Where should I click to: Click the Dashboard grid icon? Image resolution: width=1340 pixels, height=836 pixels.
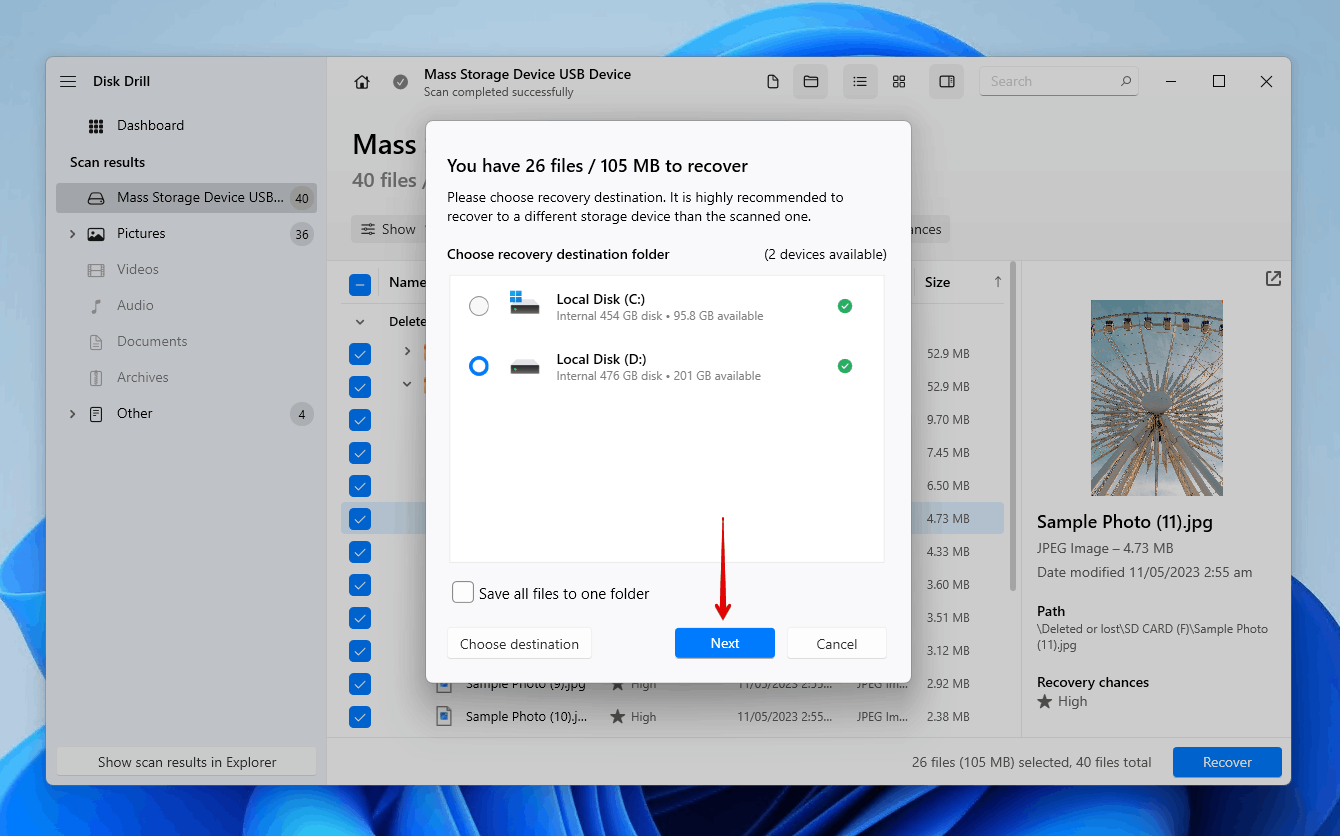(96, 126)
